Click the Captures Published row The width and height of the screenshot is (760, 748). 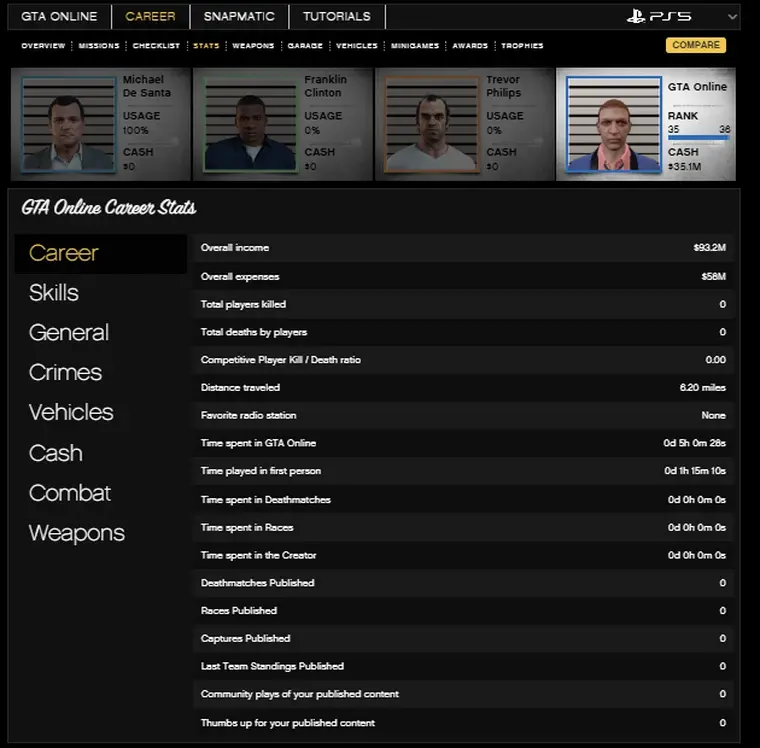coord(463,638)
